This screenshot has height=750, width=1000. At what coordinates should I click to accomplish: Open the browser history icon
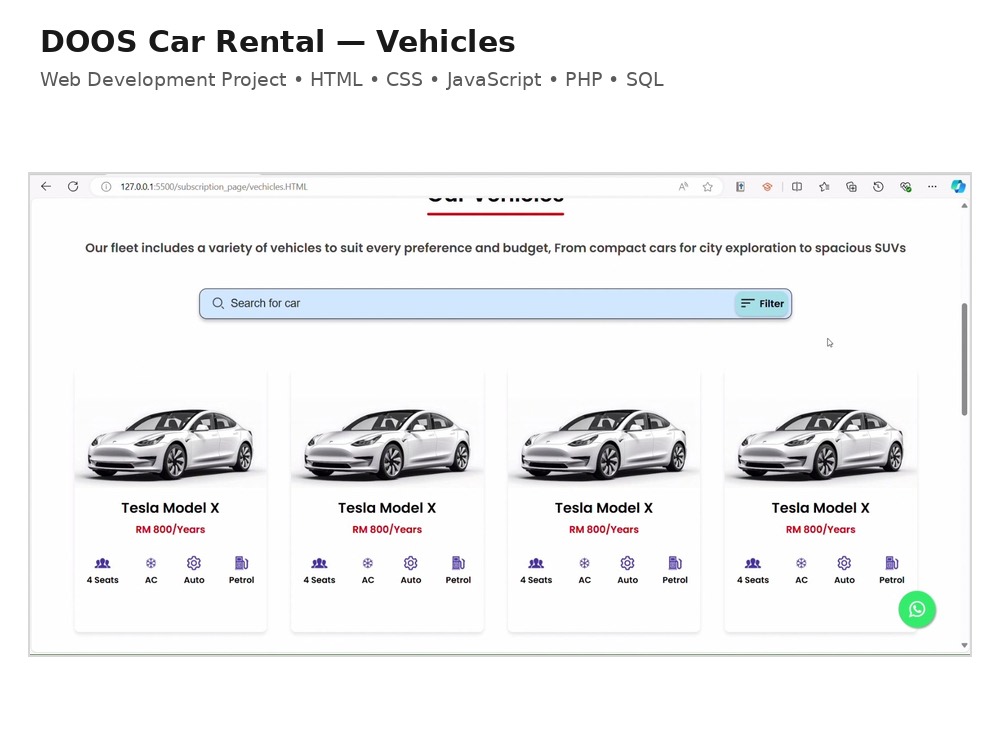click(x=878, y=187)
